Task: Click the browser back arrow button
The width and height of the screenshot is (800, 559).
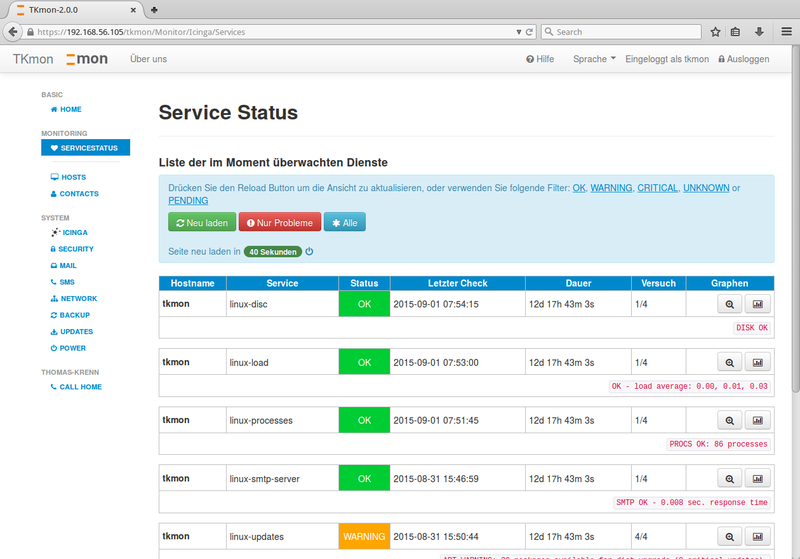Action: coord(13,32)
